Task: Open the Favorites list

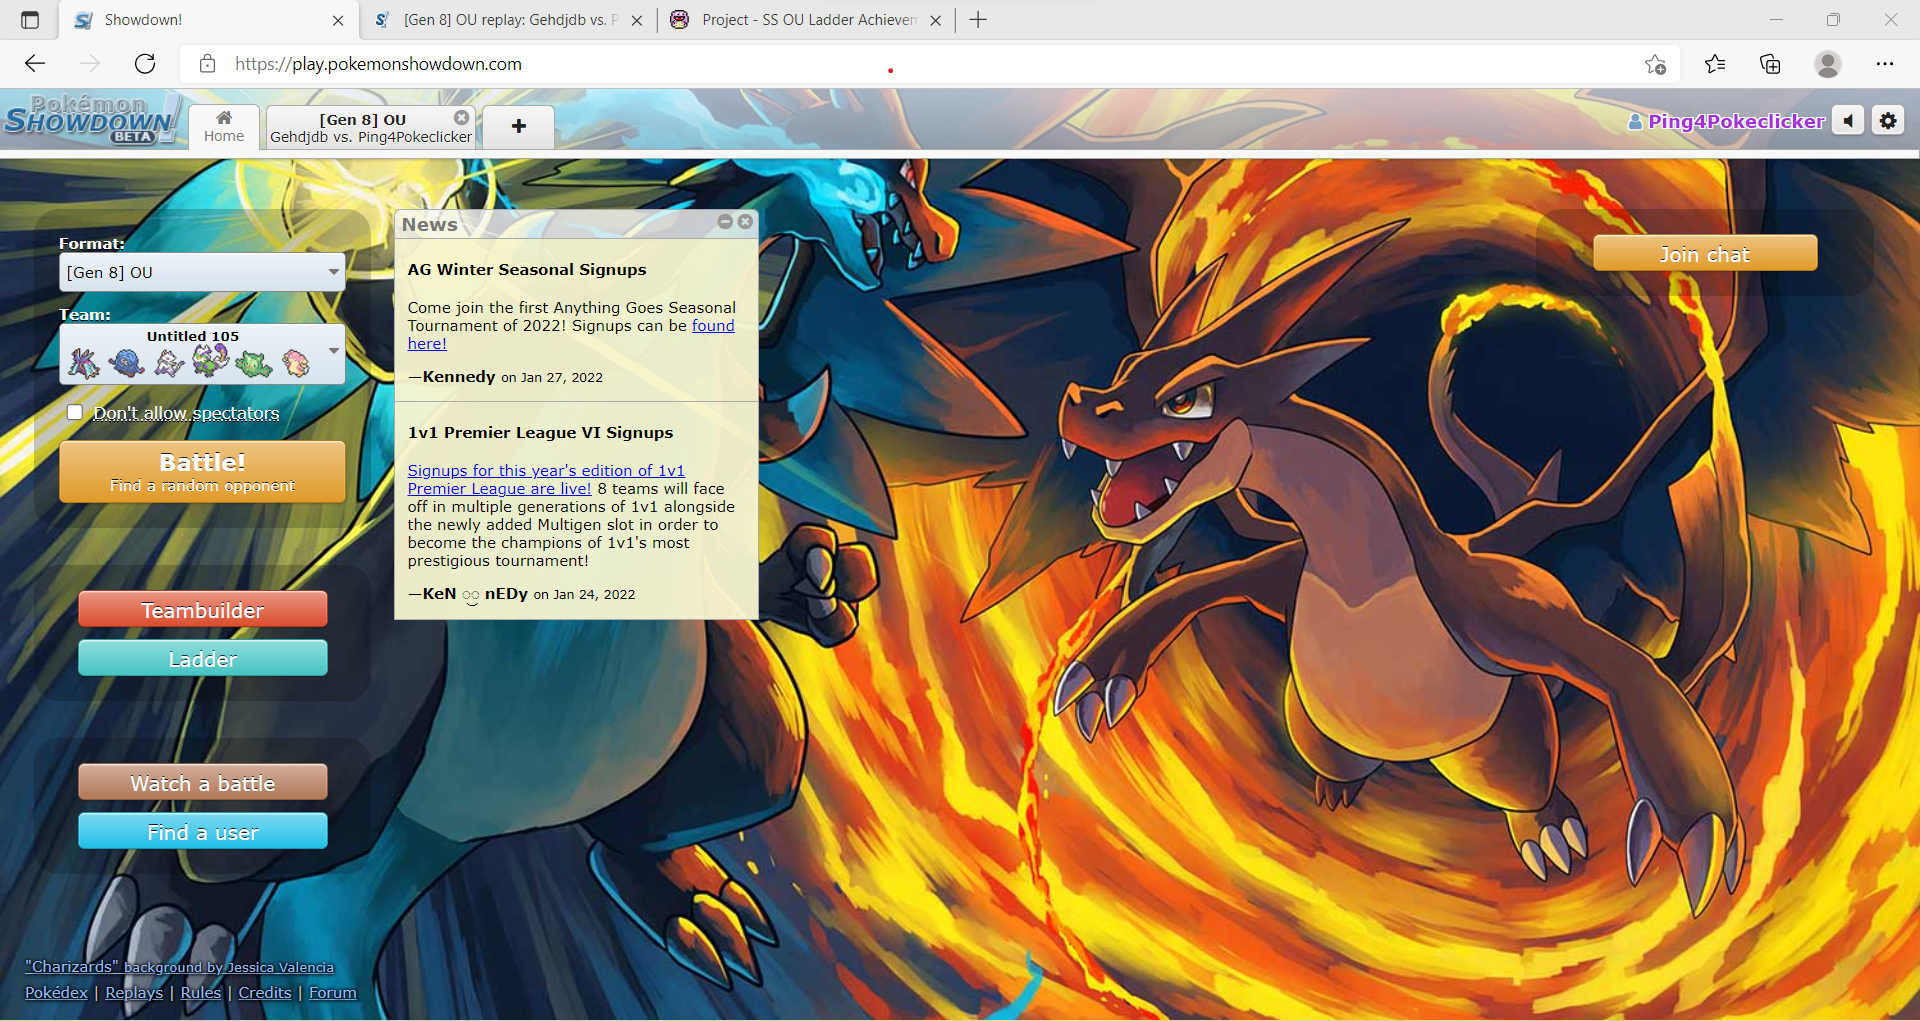Action: click(x=1715, y=64)
